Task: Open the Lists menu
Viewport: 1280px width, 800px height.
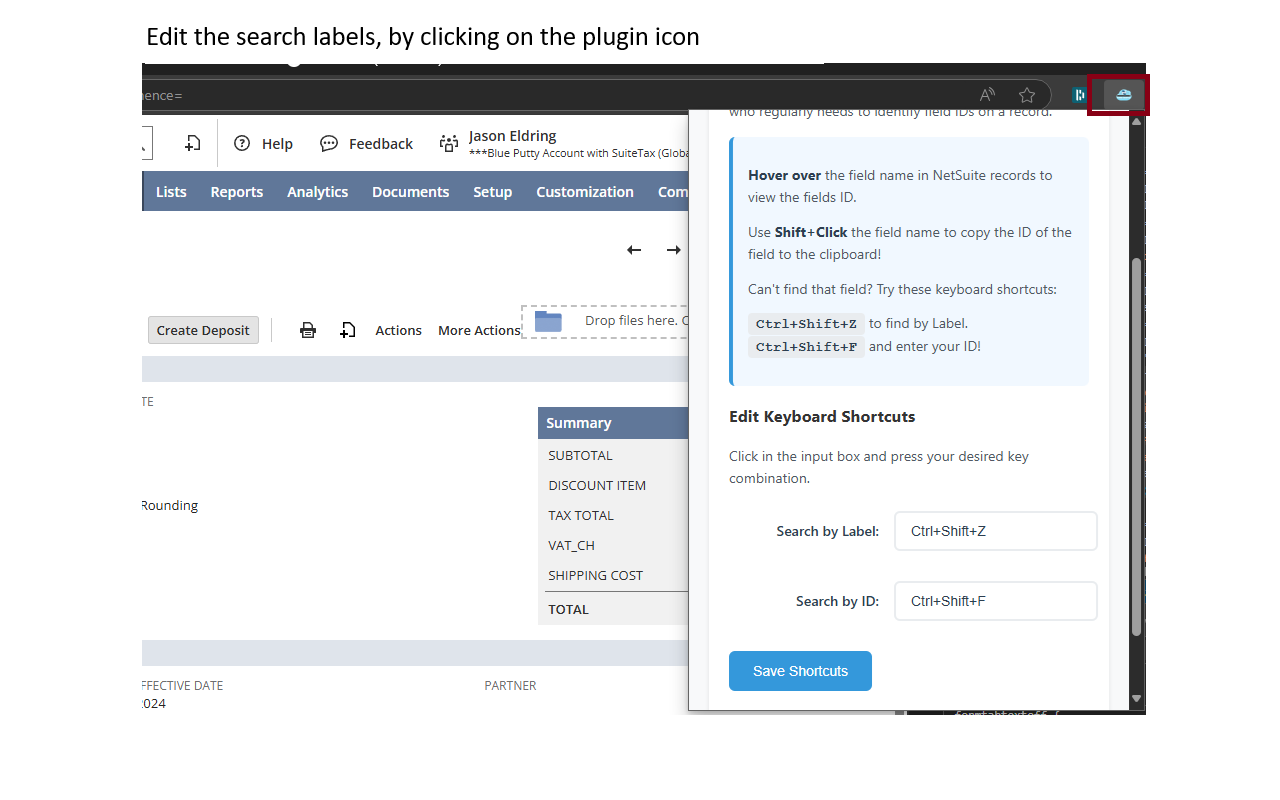Action: [x=171, y=192]
